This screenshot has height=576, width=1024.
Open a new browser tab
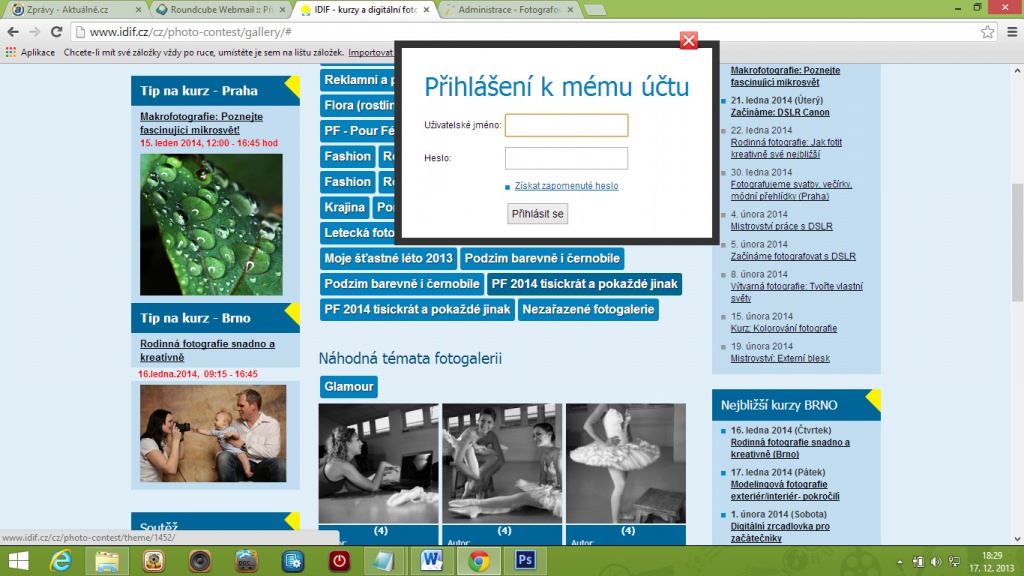[594, 10]
